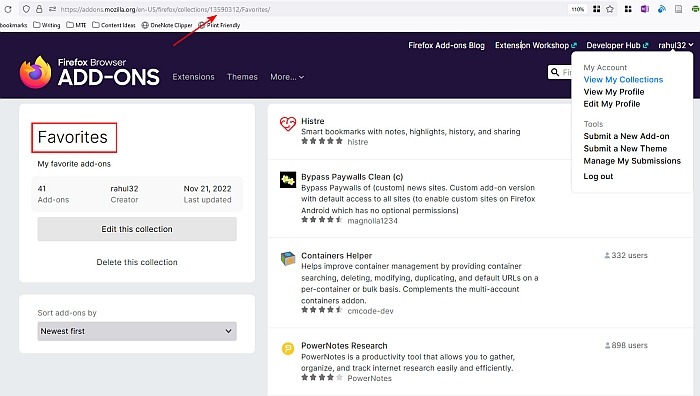Collapse the rahul32 account menu
This screenshot has width=700, height=396.
coord(675,45)
